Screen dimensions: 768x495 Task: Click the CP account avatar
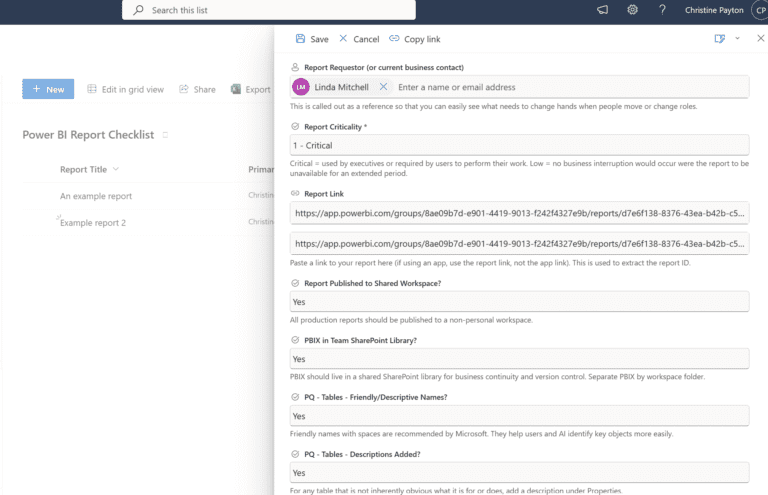coord(758,10)
